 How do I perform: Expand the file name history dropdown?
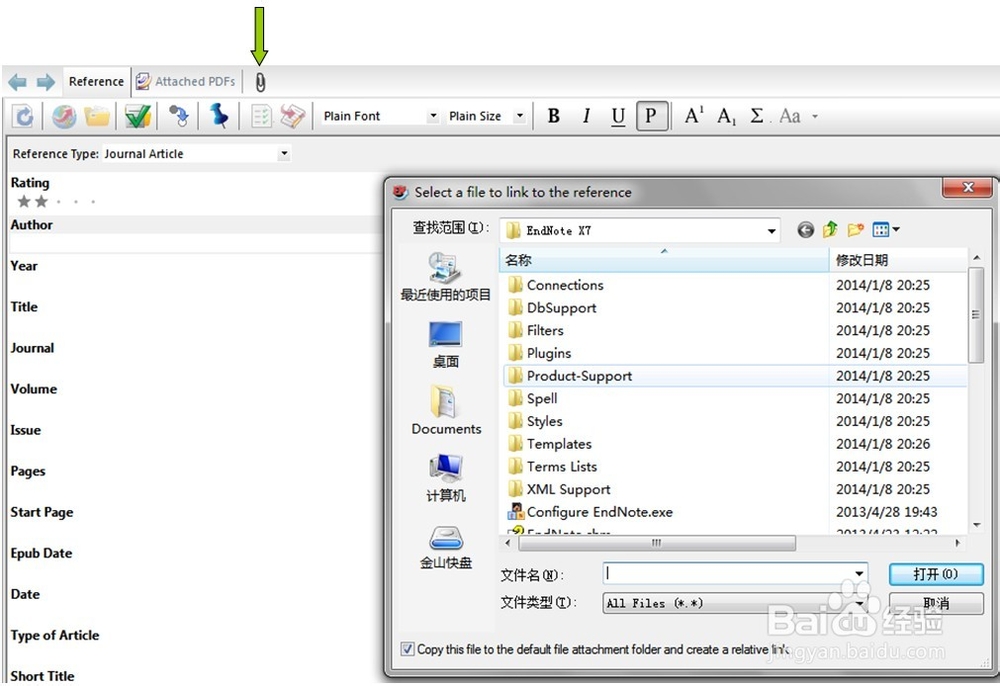pos(859,573)
